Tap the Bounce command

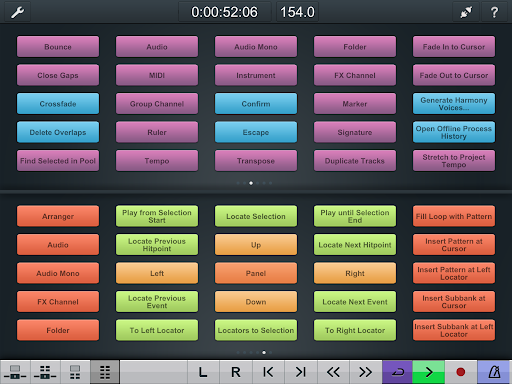tap(58, 47)
